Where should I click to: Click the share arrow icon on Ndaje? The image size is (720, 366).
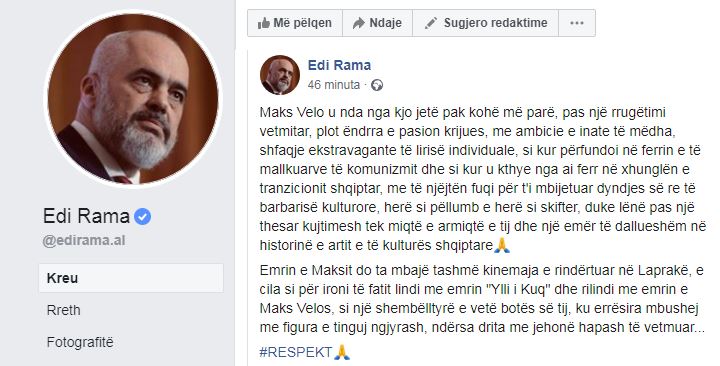click(359, 23)
